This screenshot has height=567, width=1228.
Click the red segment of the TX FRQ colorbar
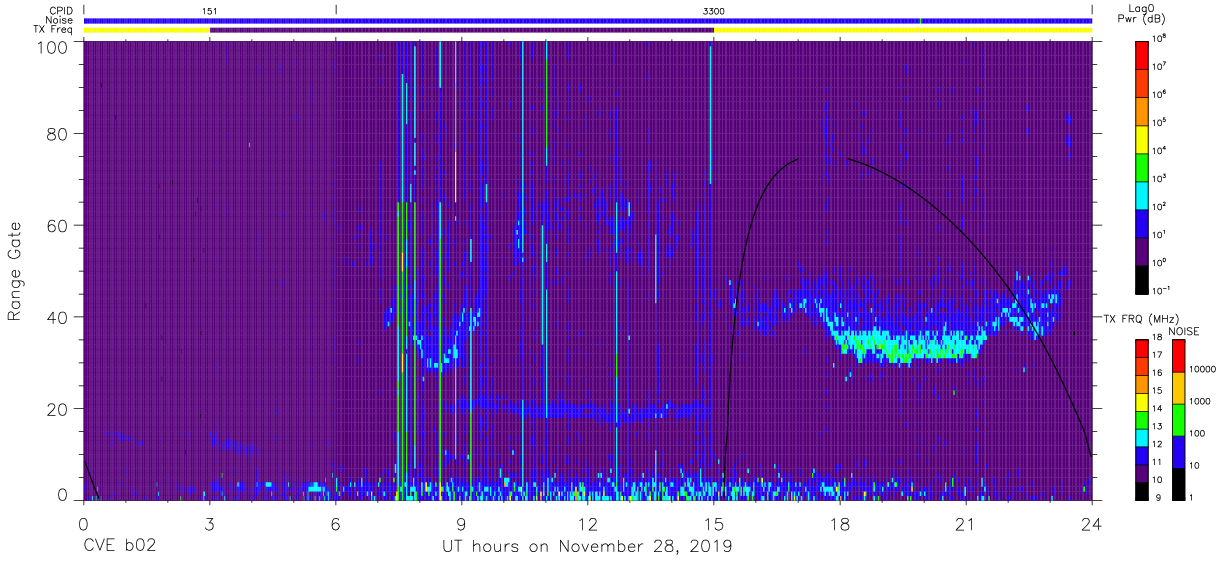[x=1142, y=349]
